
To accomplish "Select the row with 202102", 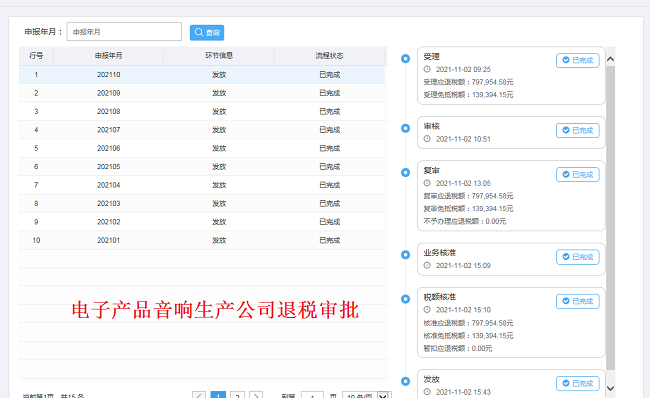I will point(202,222).
